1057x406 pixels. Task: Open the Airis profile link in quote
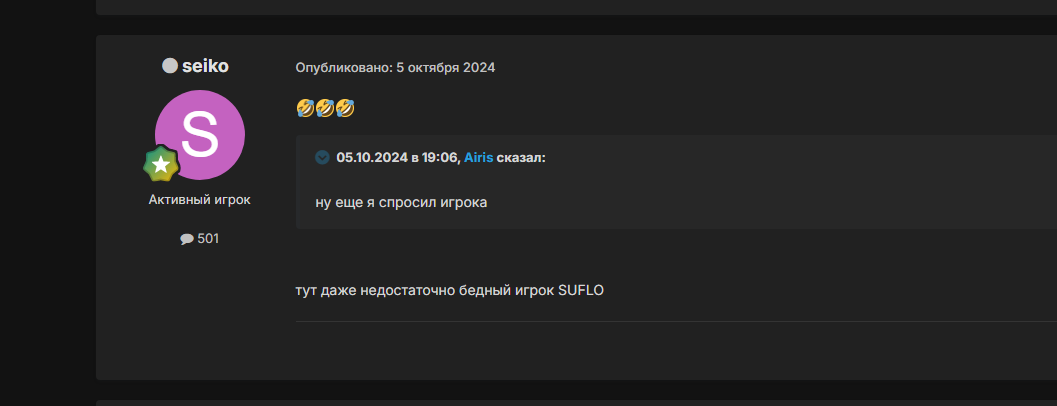pyautogui.click(x=479, y=158)
